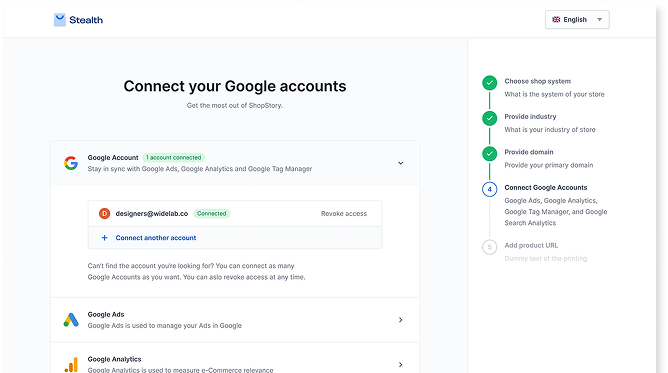The height and width of the screenshot is (373, 668).
Task: Click the UK flag icon in language selector
Action: [556, 20]
